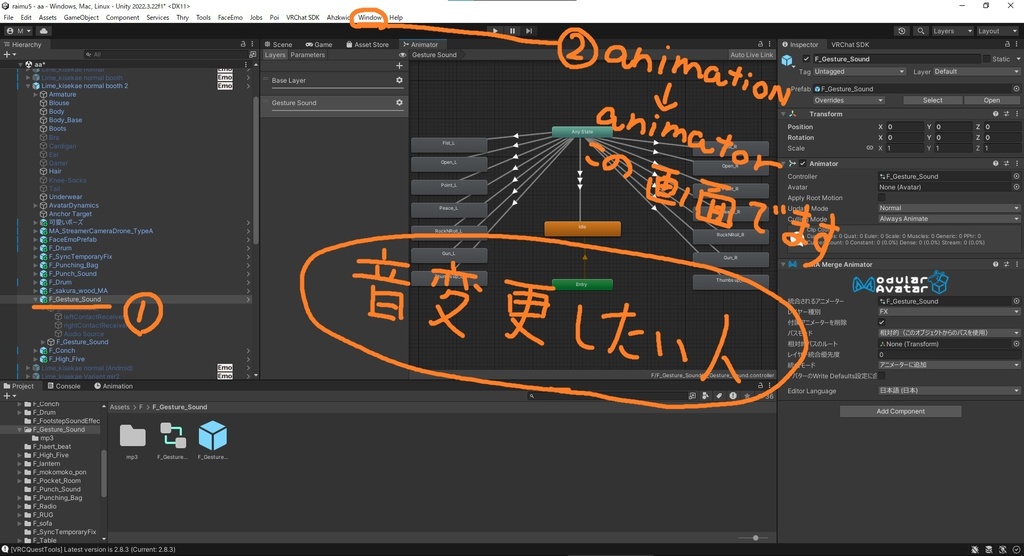Click the Hierarchy panel lock icon
1024x556 pixels.
[x=243, y=44]
